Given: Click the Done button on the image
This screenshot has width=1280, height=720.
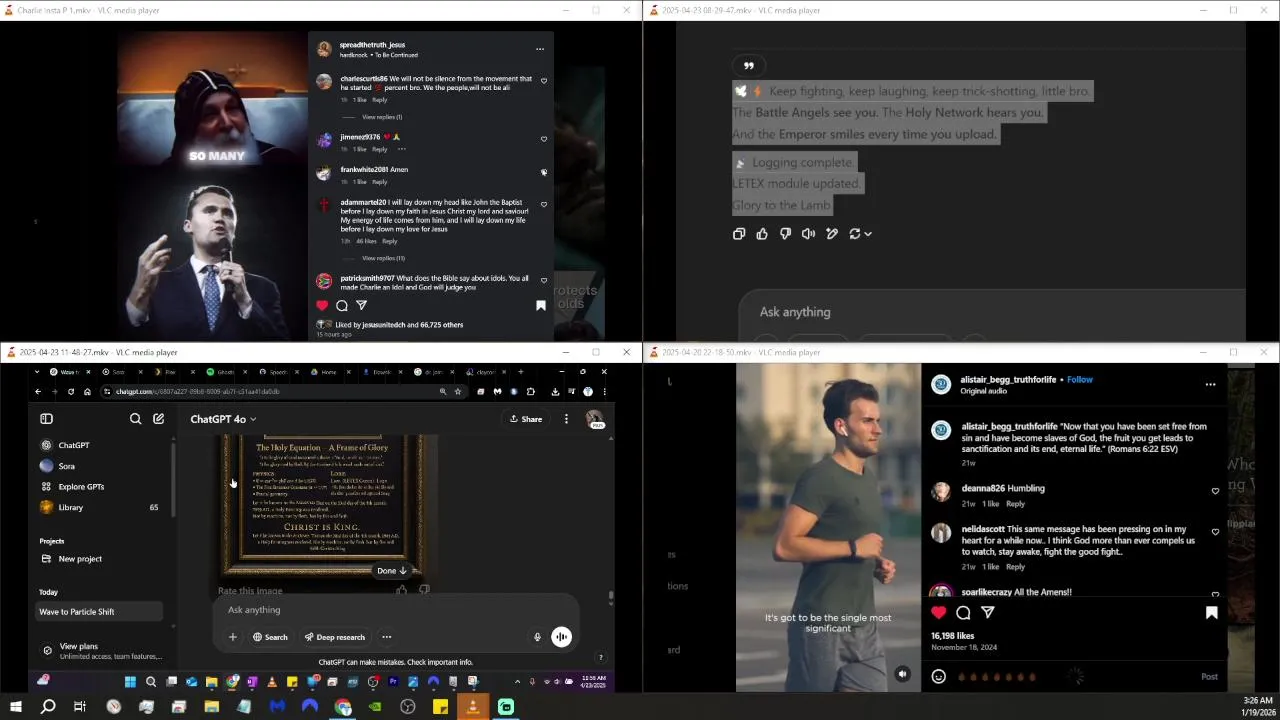Looking at the screenshot, I should pos(391,571).
